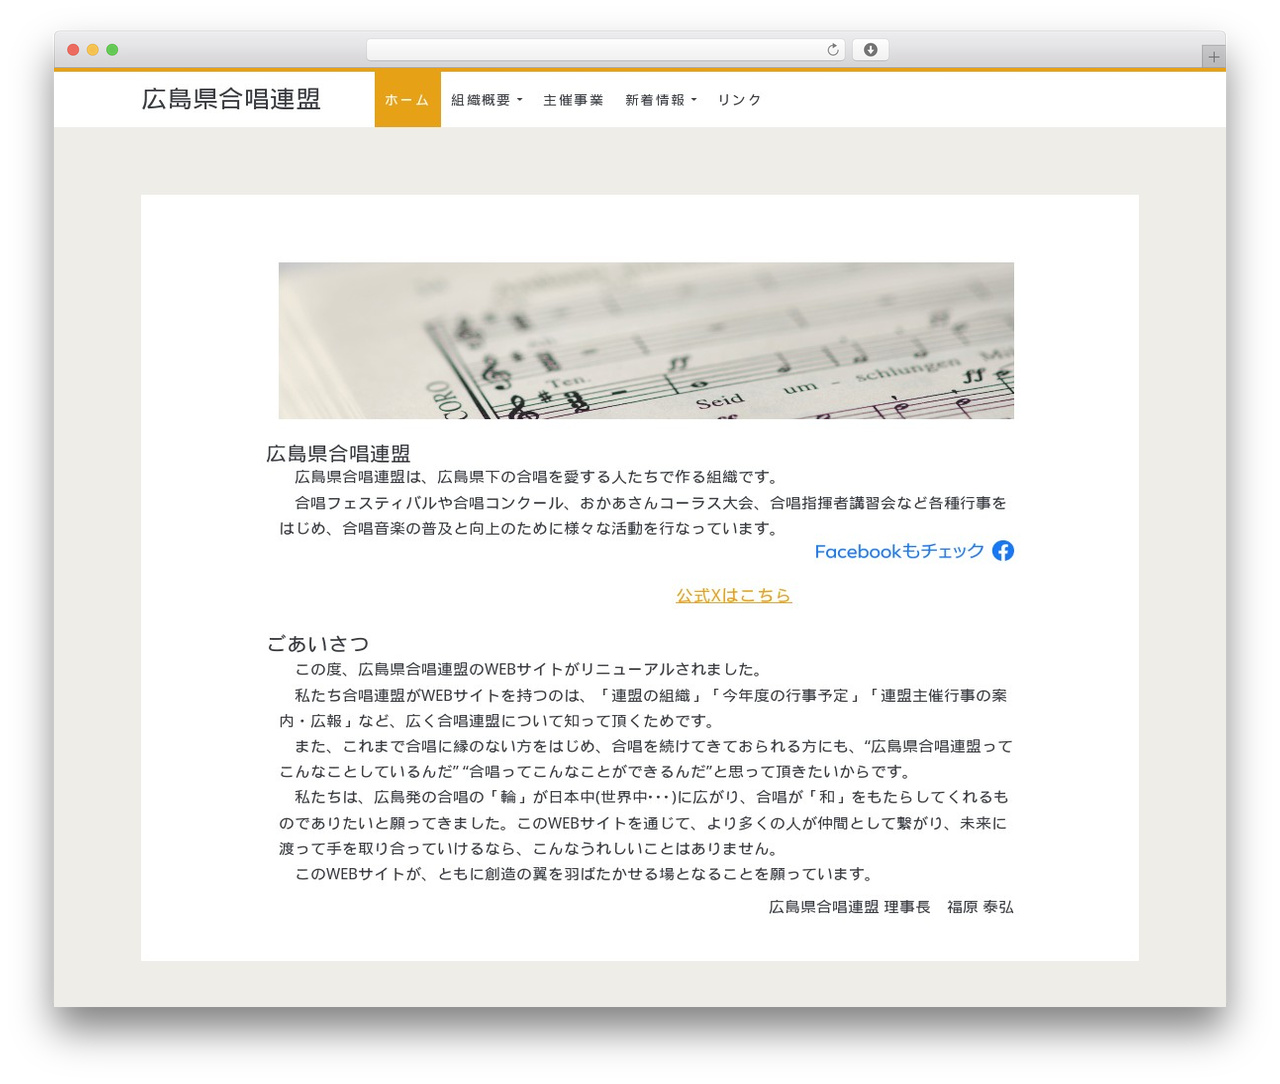Image resolution: width=1280 pixels, height=1084 pixels.
Task: Click the Facebook logo icon
Action: pos(1003,551)
